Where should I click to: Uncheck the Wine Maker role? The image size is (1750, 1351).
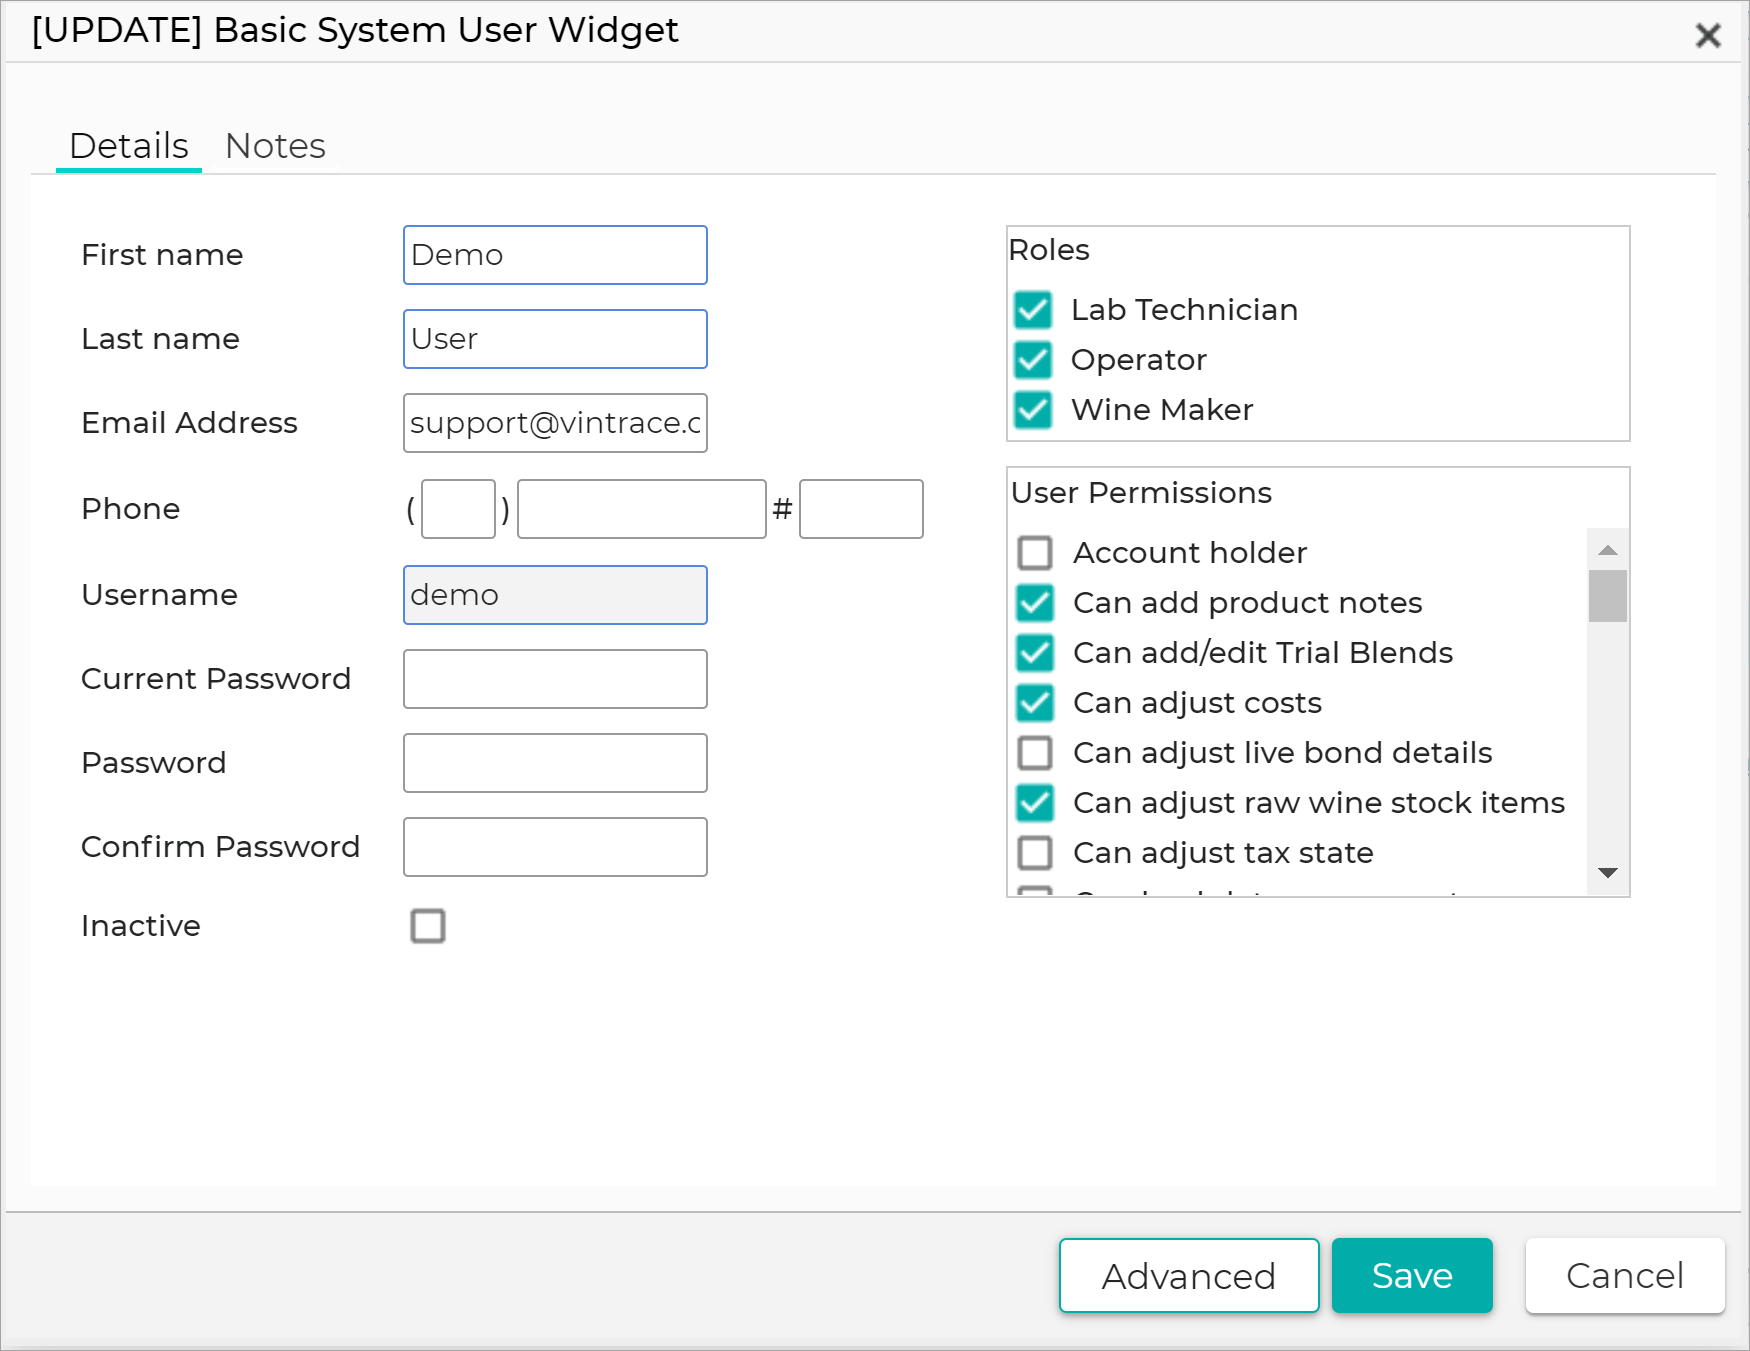[x=1032, y=410]
